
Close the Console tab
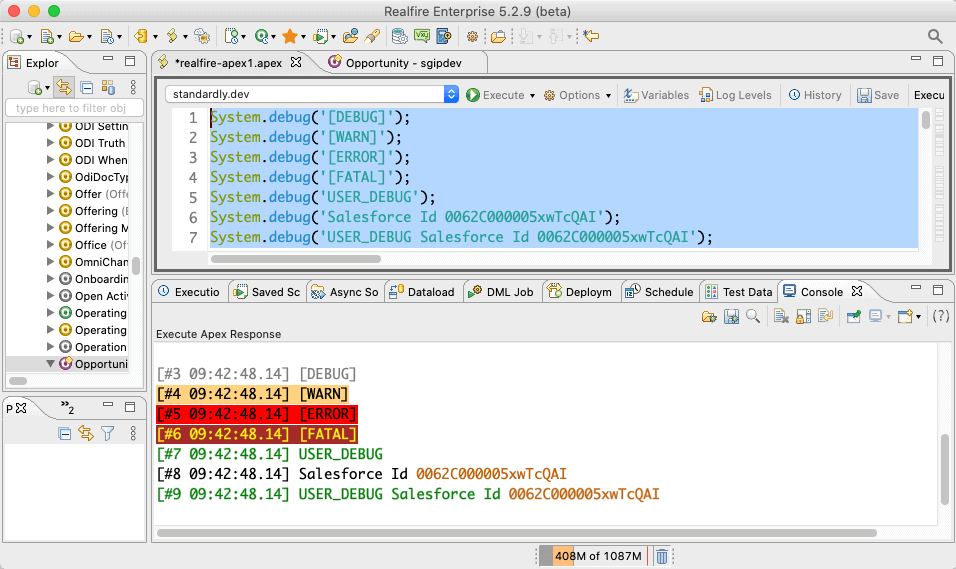pyautogui.click(x=857, y=292)
